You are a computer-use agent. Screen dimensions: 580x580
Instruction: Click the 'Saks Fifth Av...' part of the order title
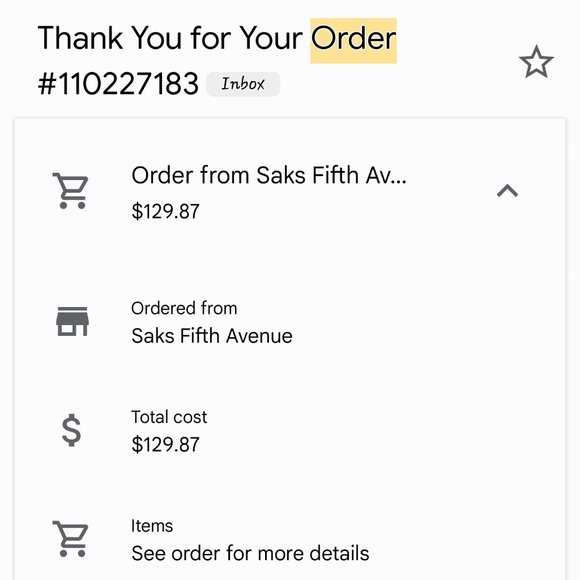click(x=331, y=175)
